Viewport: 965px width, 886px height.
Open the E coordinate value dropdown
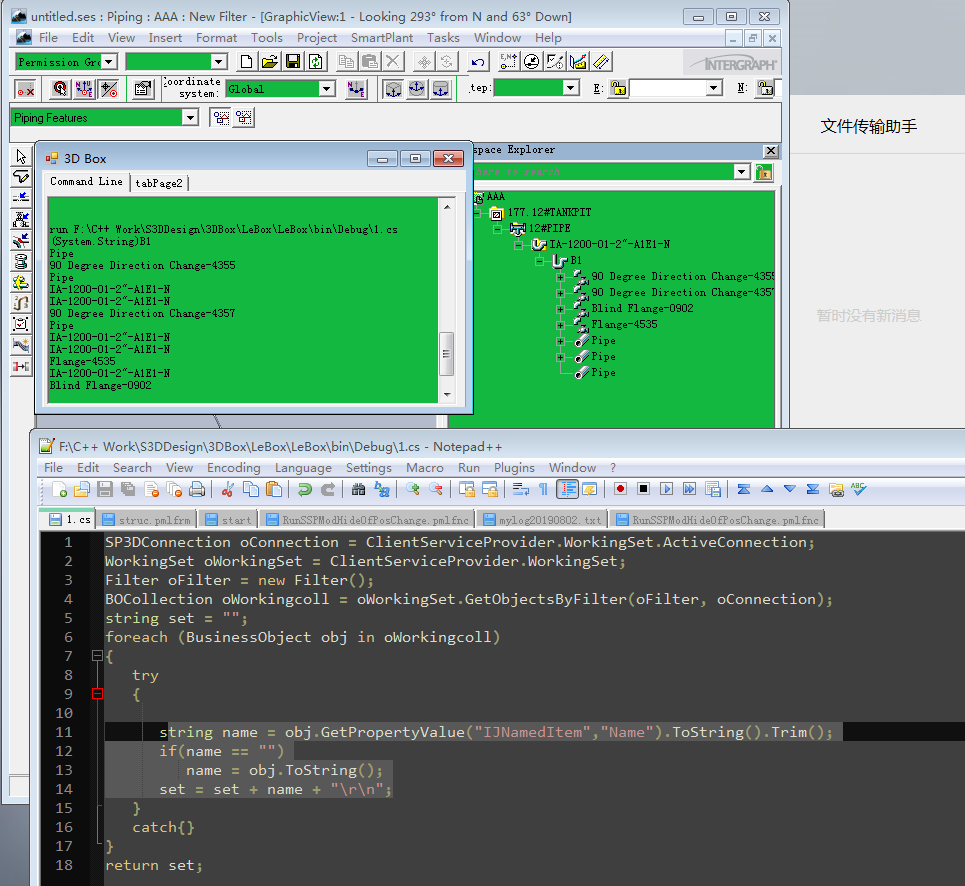pyautogui.click(x=713, y=88)
